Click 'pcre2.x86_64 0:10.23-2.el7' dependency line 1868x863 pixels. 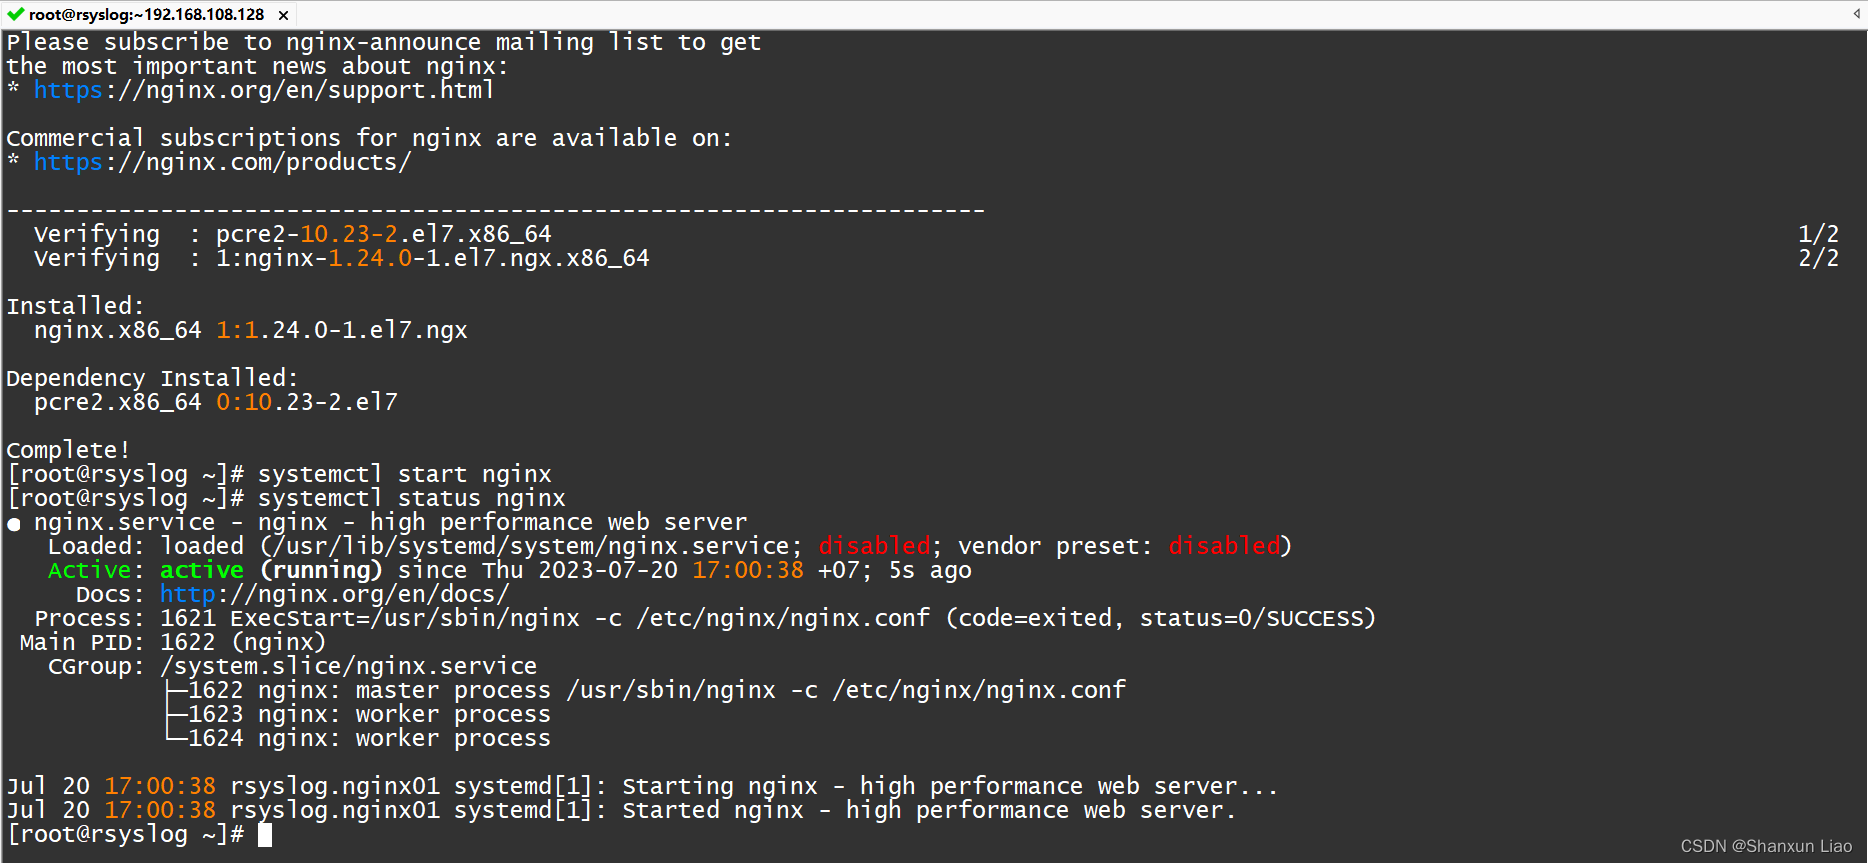tap(216, 402)
